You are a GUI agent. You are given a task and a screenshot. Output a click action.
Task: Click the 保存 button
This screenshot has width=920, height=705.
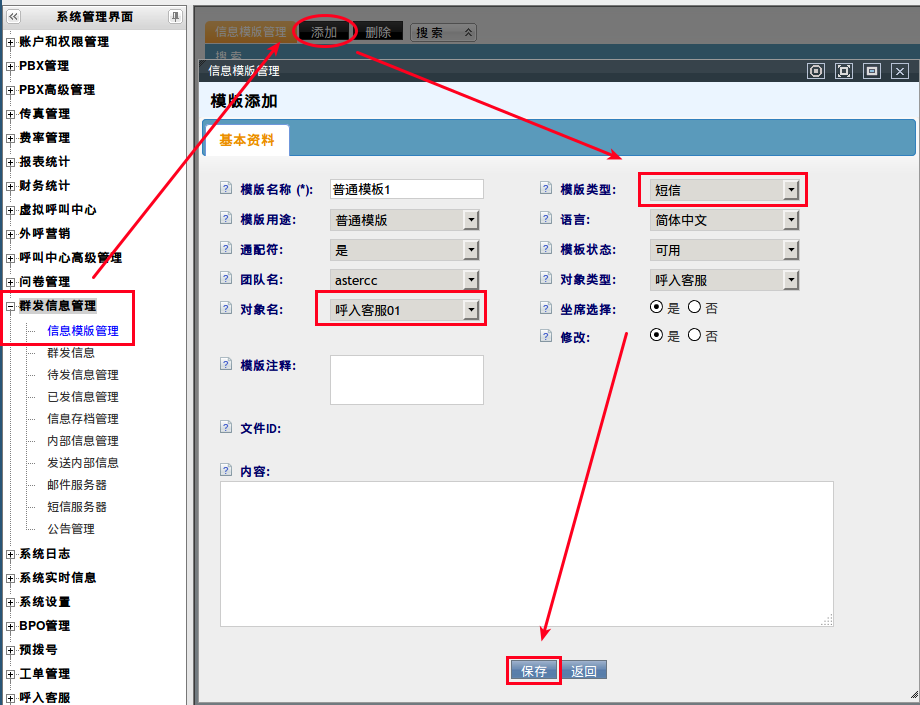(x=534, y=671)
